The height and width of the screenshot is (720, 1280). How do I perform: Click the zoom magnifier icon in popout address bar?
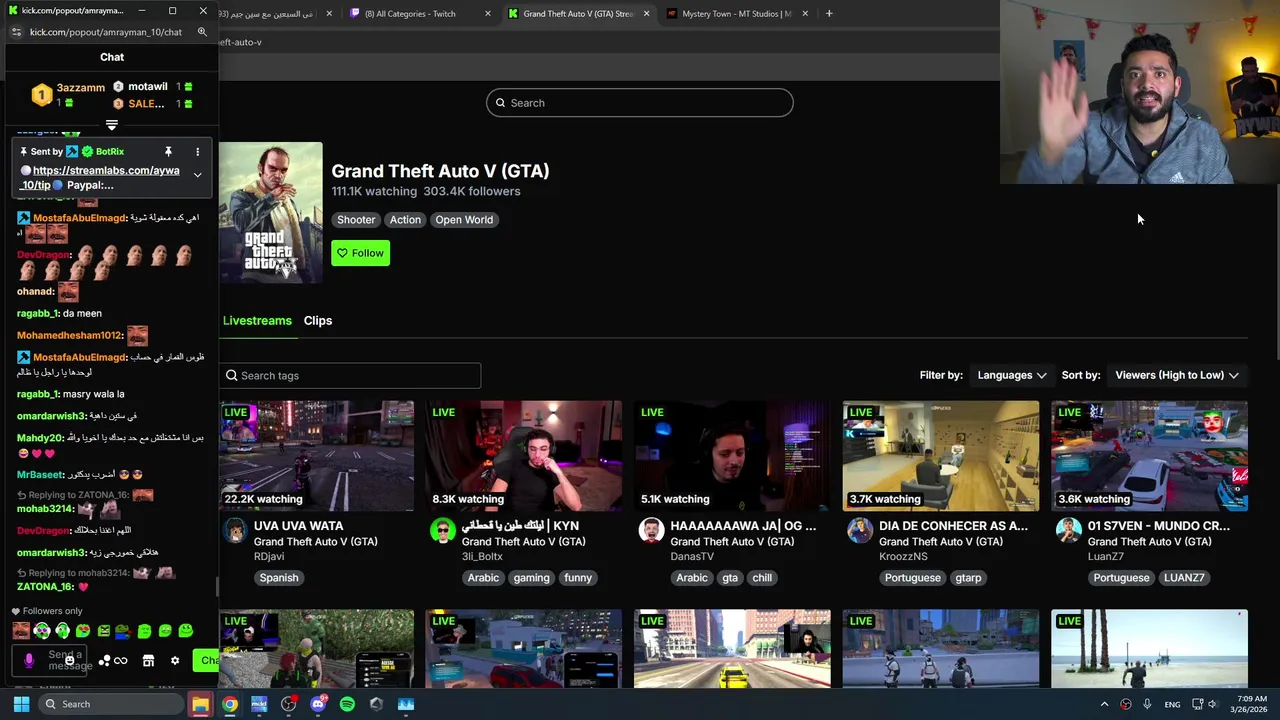[202, 32]
